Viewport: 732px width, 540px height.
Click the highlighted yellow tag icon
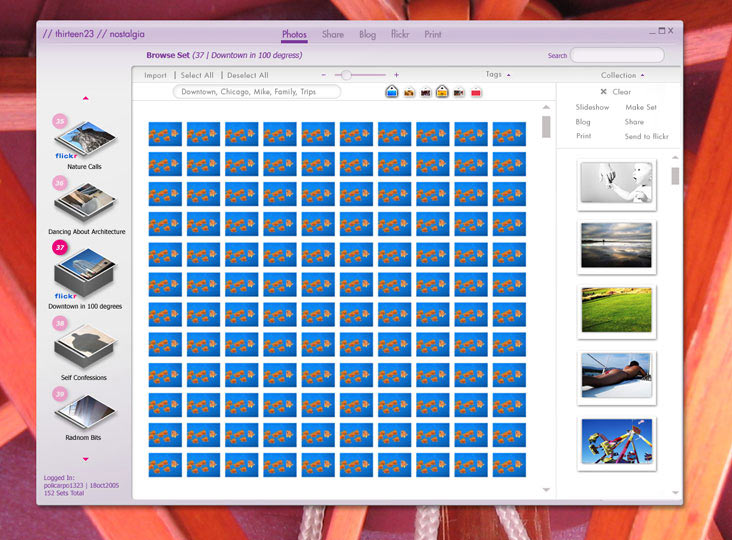pos(442,92)
